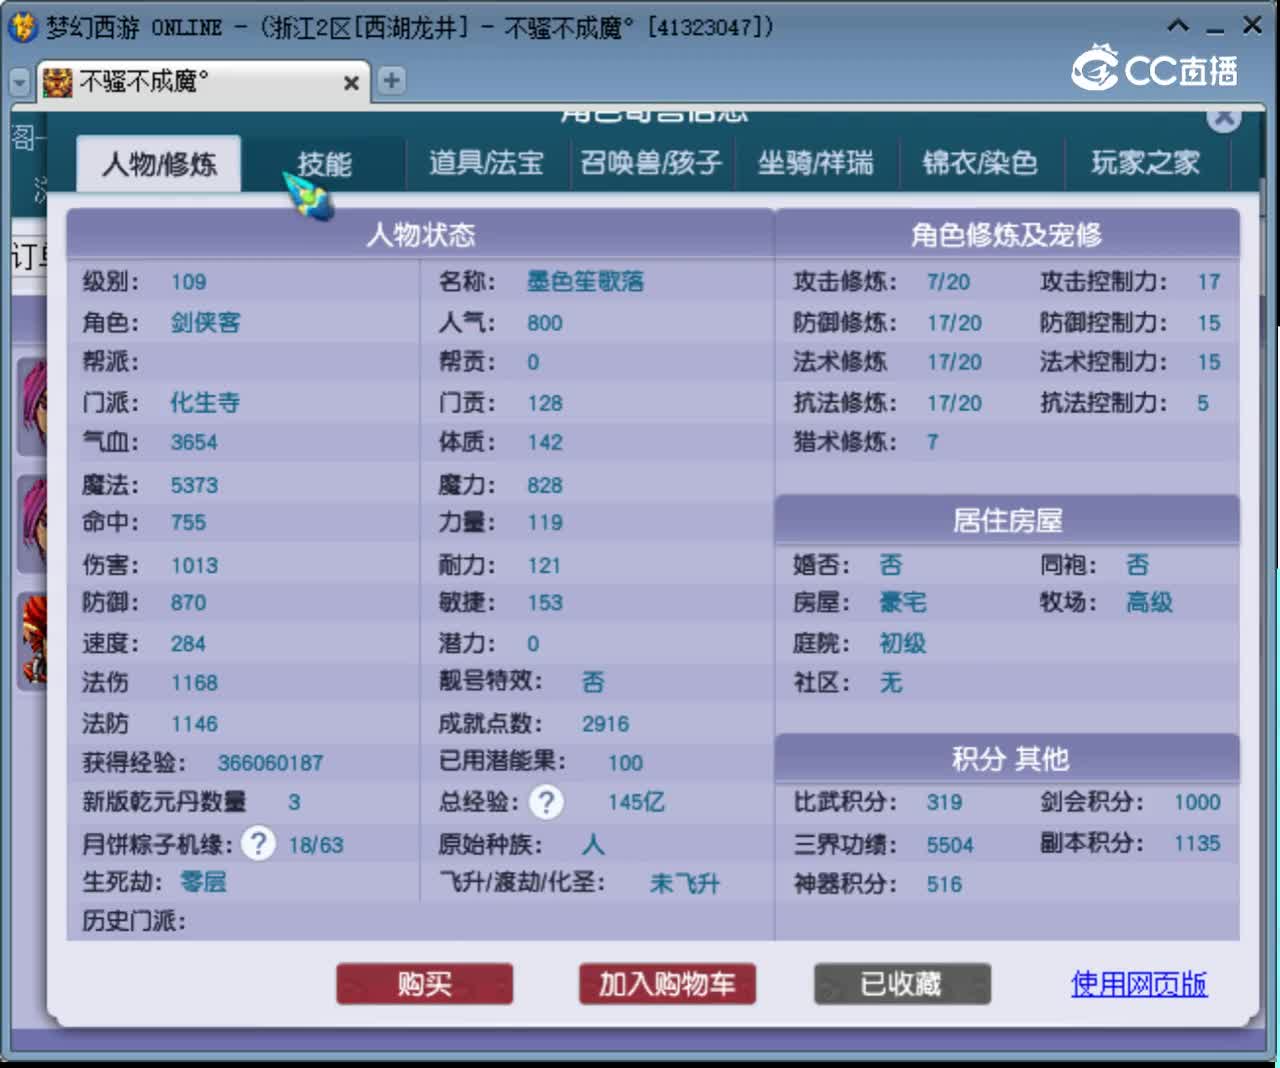Click the 三界功绩 value 5504
This screenshot has width=1280, height=1068.
coord(950,846)
